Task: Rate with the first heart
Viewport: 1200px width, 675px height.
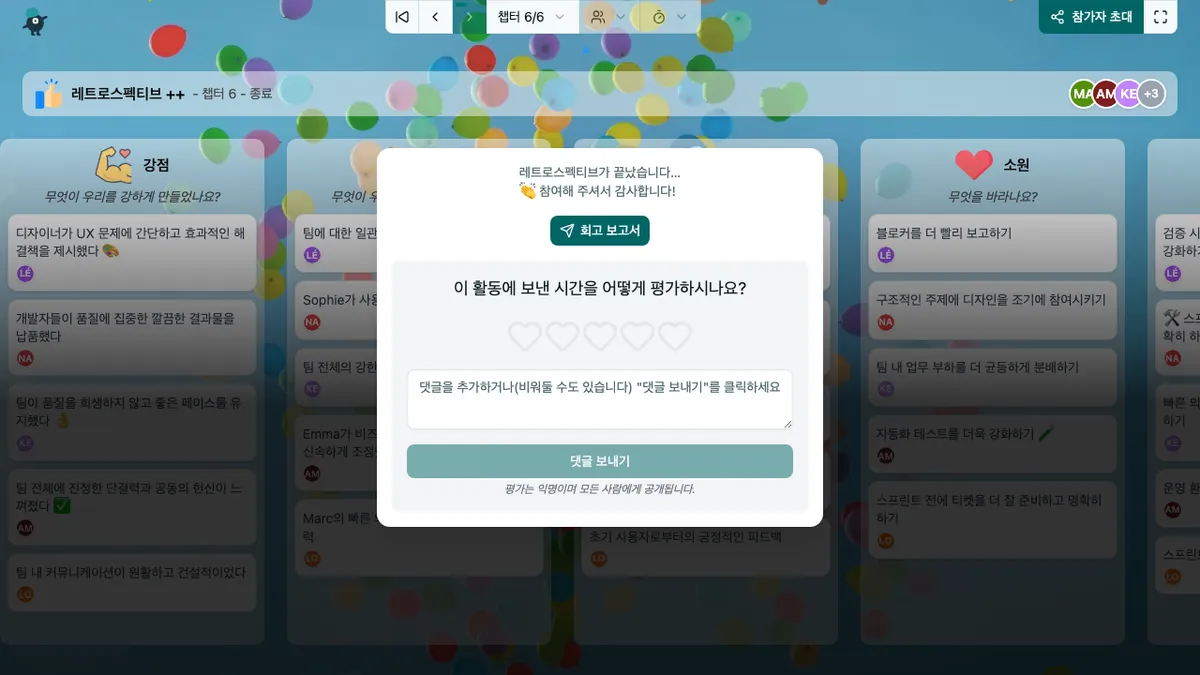Action: 525,336
